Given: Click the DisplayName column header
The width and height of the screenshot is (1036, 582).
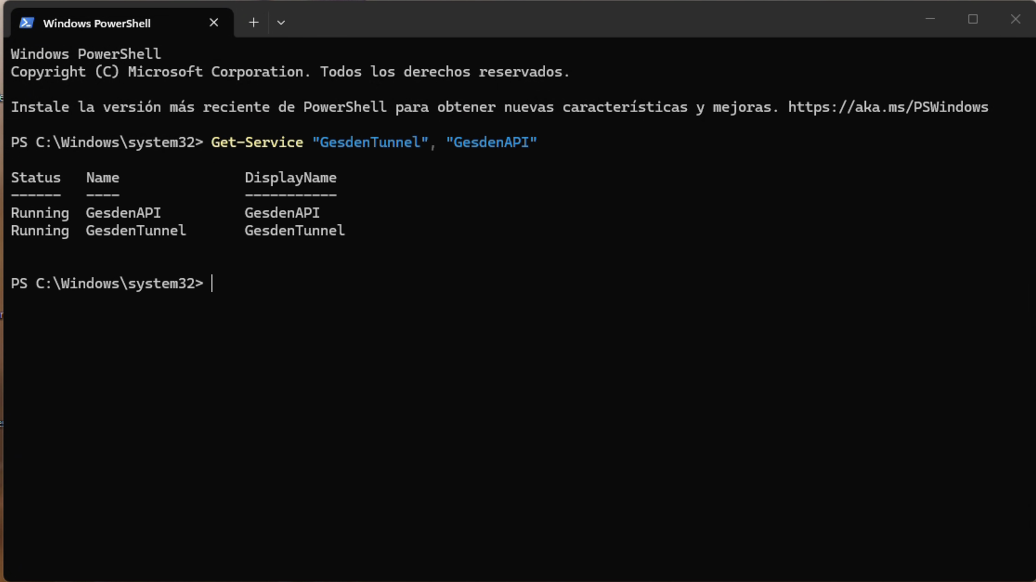Looking at the screenshot, I should tap(291, 178).
